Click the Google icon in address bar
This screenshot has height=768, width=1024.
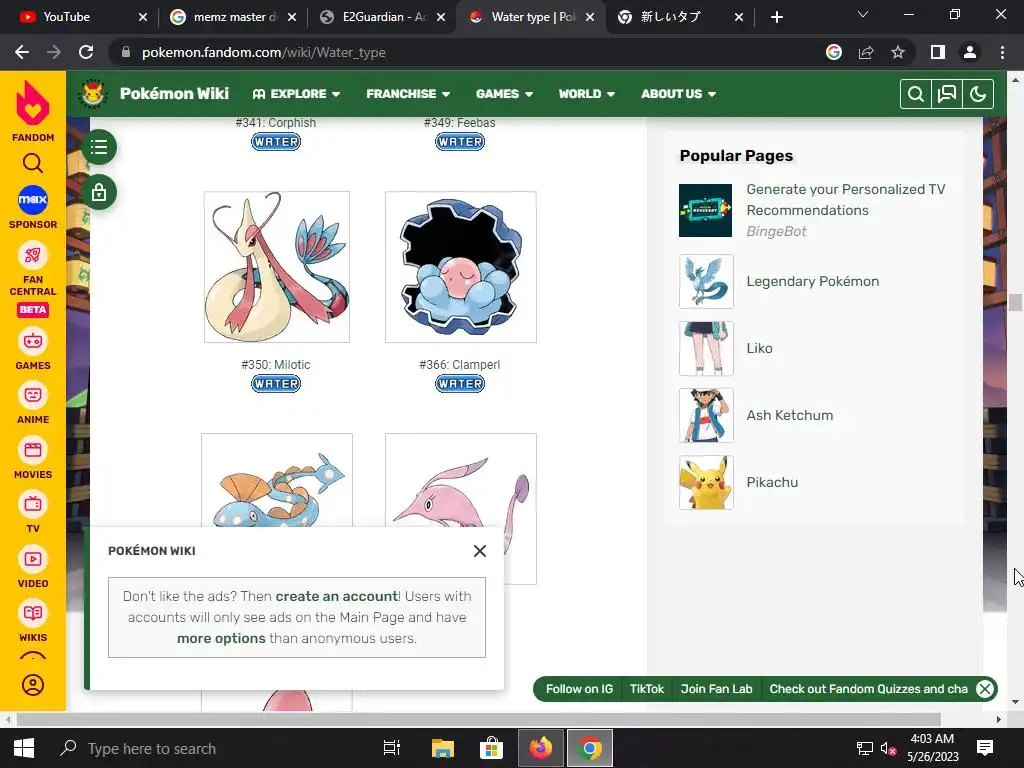[834, 52]
